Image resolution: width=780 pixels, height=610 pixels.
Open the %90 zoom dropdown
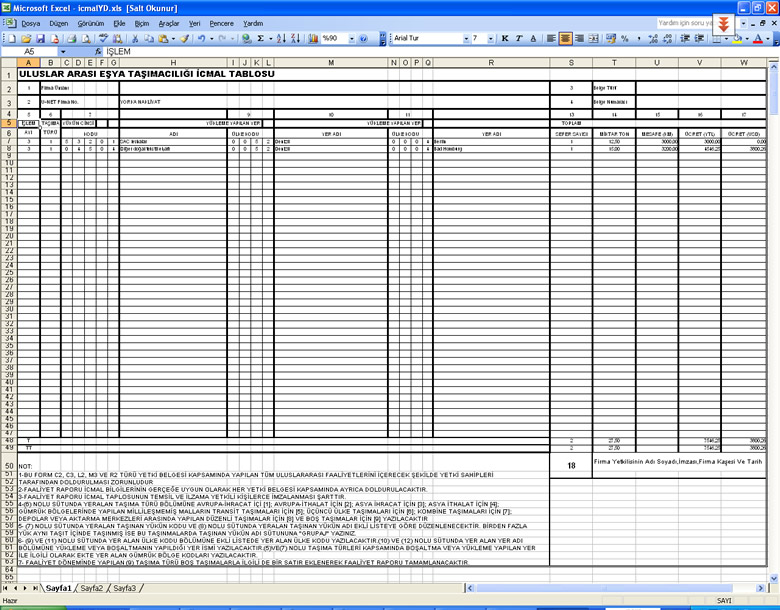(x=351, y=38)
